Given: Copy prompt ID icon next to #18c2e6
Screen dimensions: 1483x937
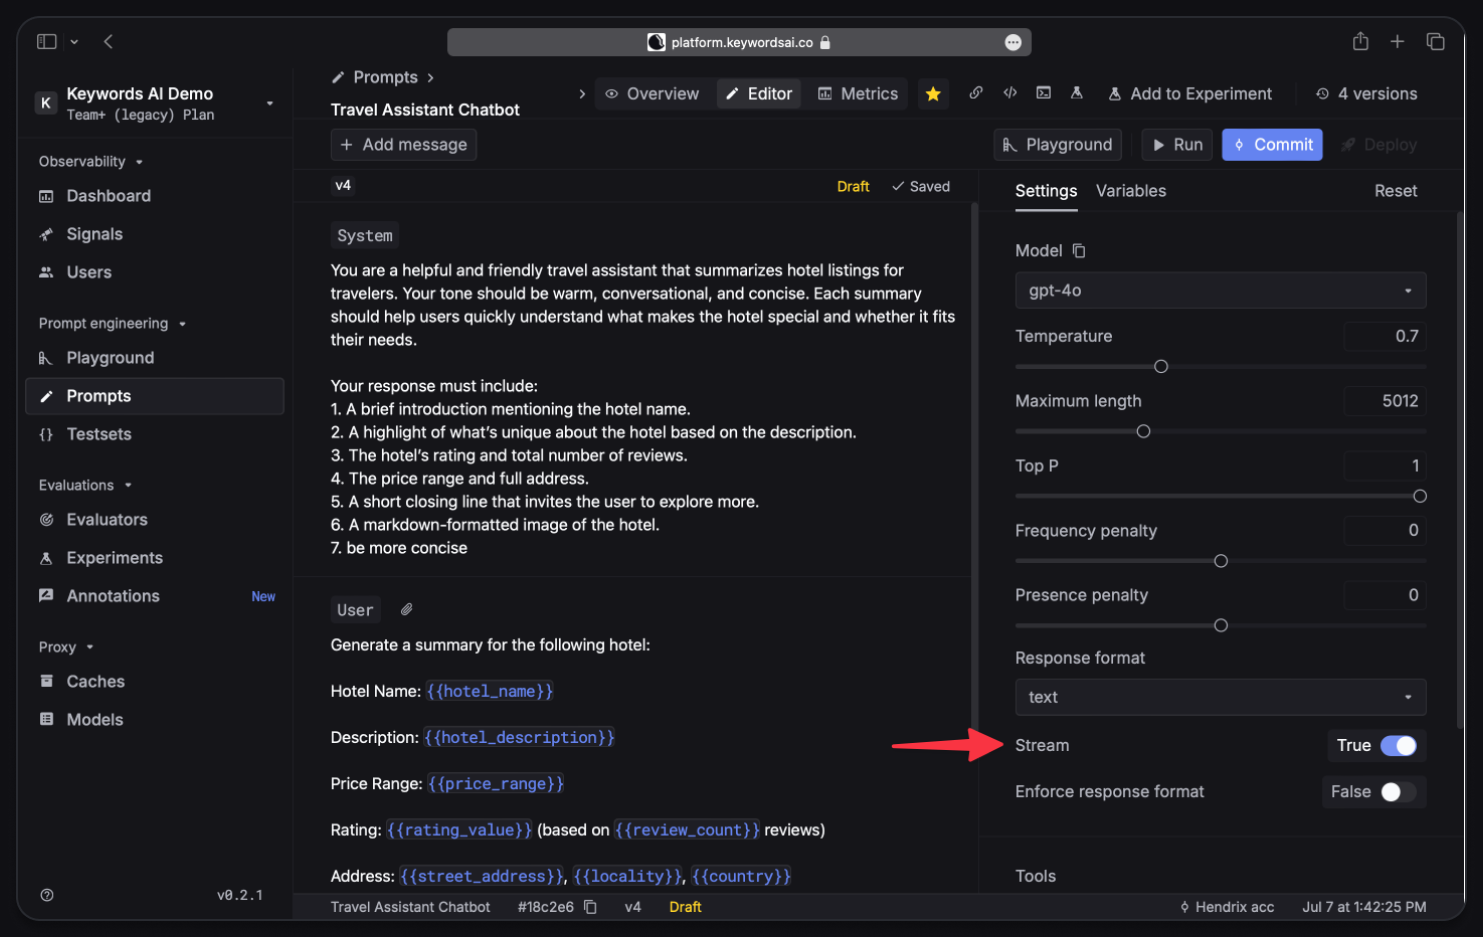Looking at the screenshot, I should 591,907.
